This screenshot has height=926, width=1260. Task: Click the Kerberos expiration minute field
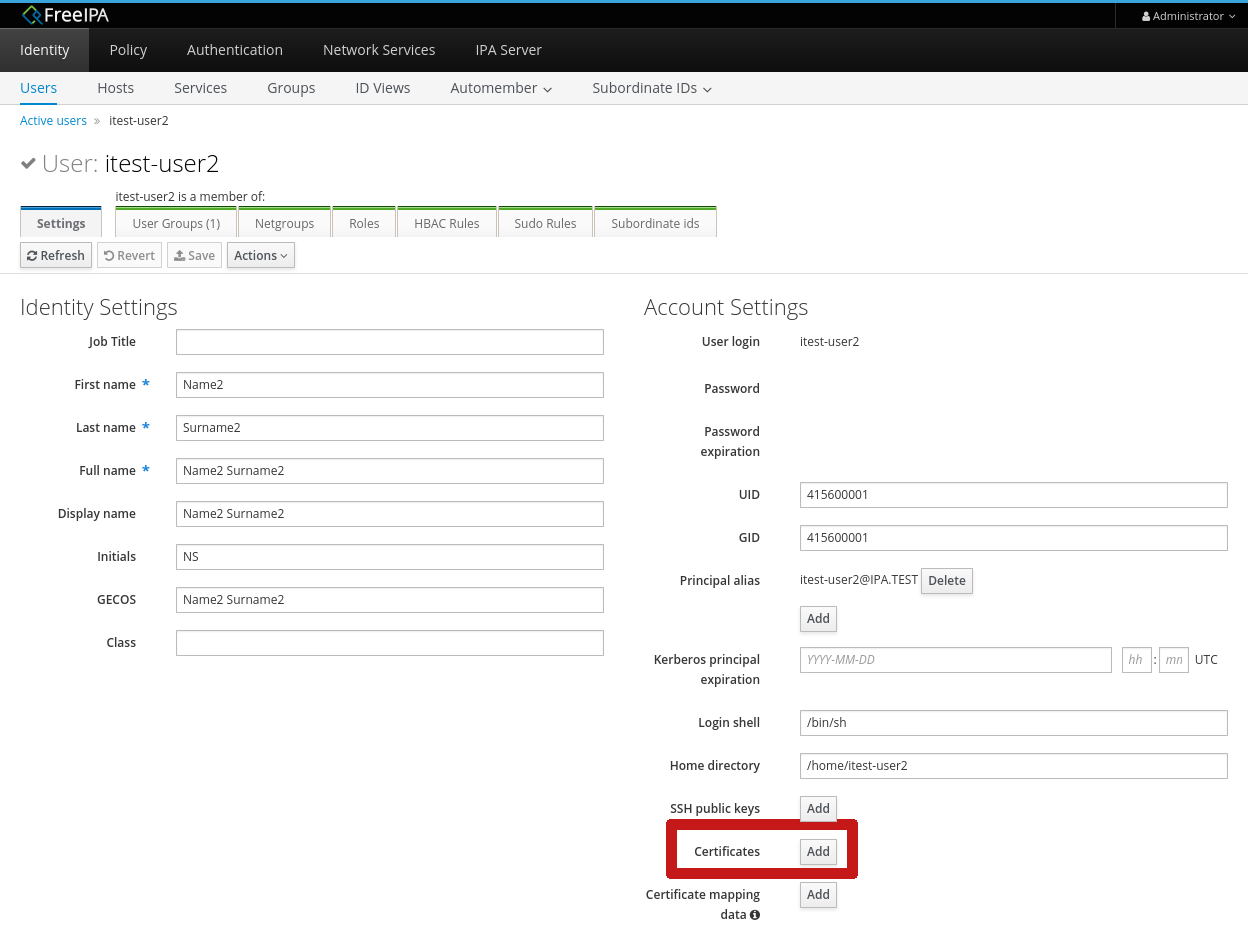click(x=1174, y=660)
